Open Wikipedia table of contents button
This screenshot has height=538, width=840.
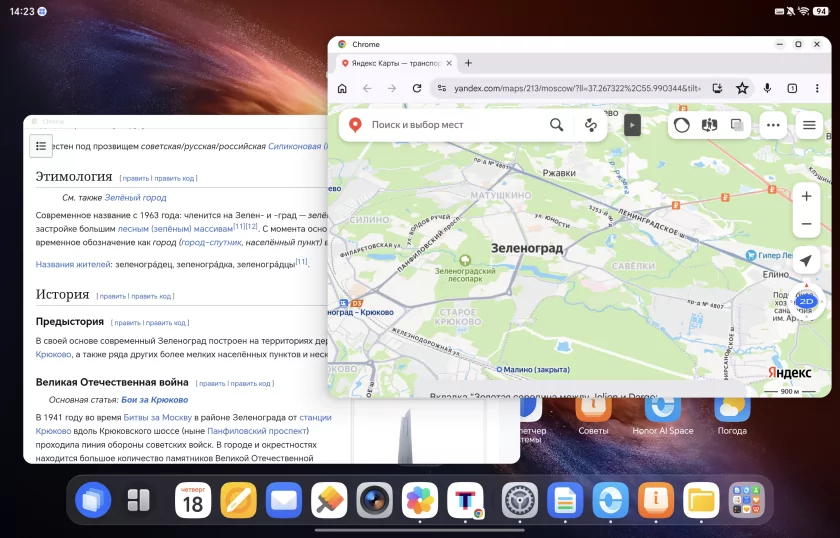(41, 146)
